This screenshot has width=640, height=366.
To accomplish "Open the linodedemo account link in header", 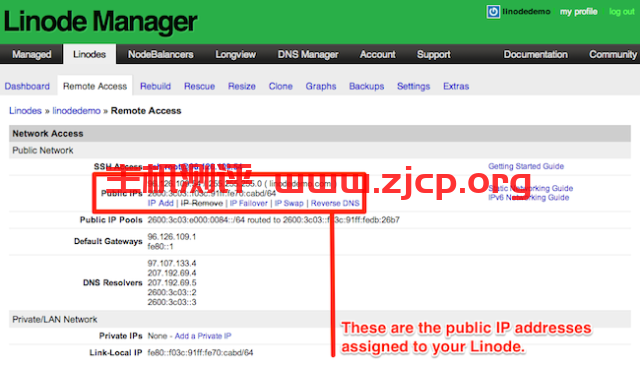I will click(x=526, y=12).
